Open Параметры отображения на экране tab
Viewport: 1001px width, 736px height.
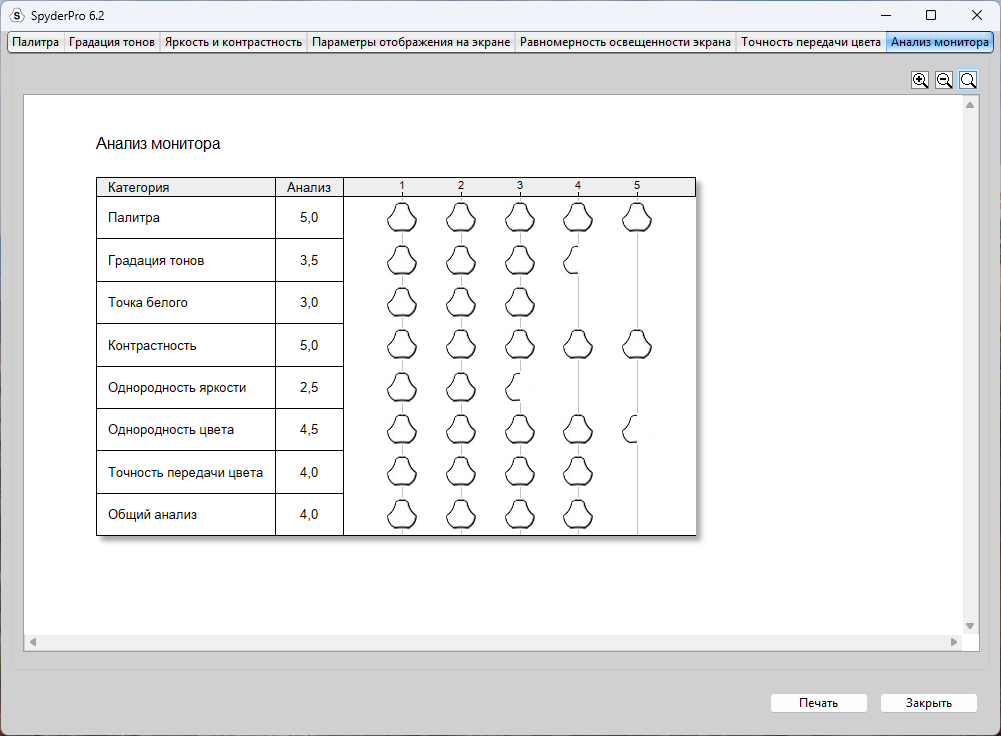pos(410,42)
